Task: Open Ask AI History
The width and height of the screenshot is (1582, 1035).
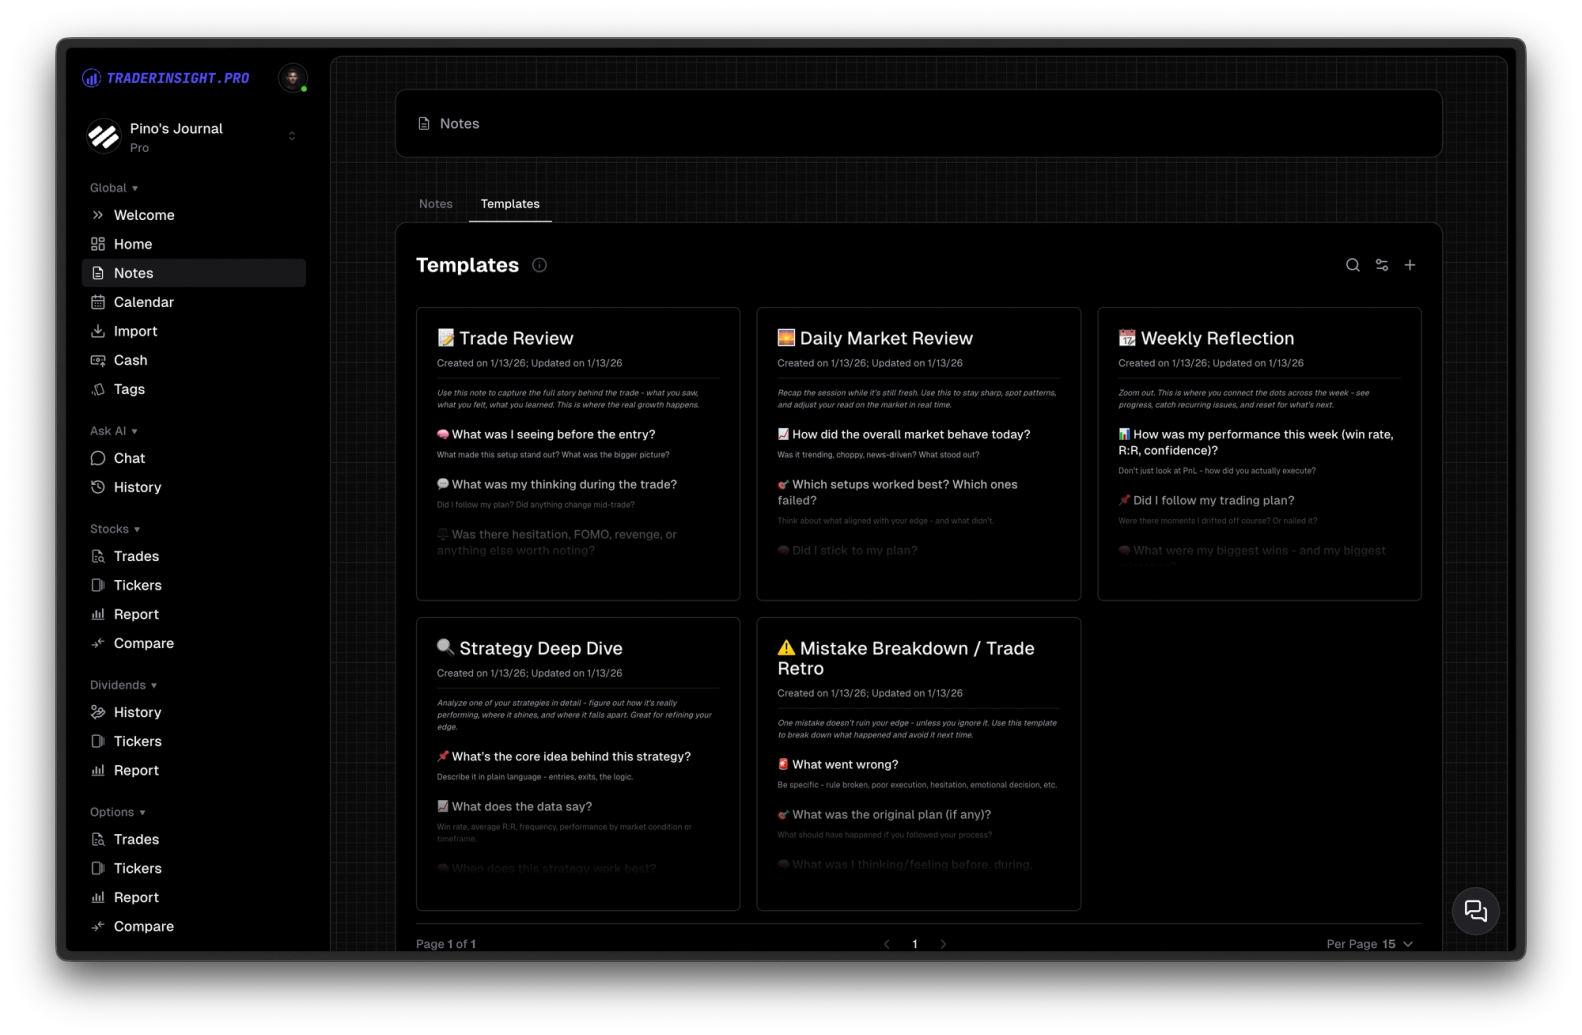Action: click(x=194, y=487)
